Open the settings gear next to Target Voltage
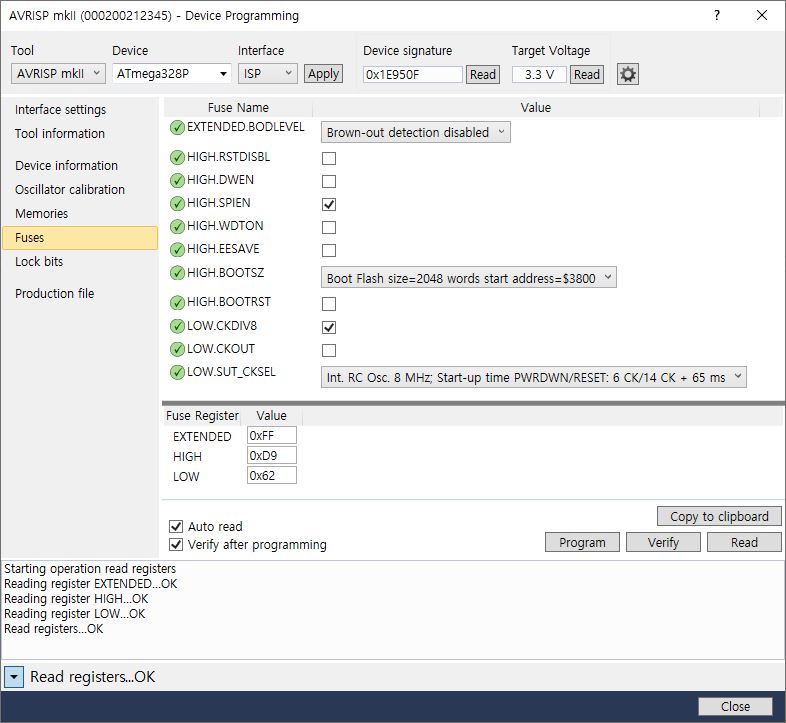The width and height of the screenshot is (786, 723). [628, 75]
